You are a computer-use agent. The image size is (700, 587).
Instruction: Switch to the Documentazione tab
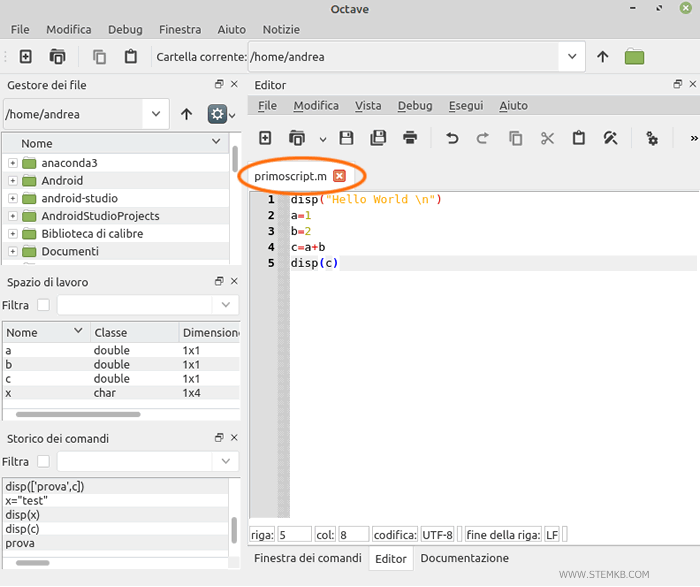tap(464, 558)
